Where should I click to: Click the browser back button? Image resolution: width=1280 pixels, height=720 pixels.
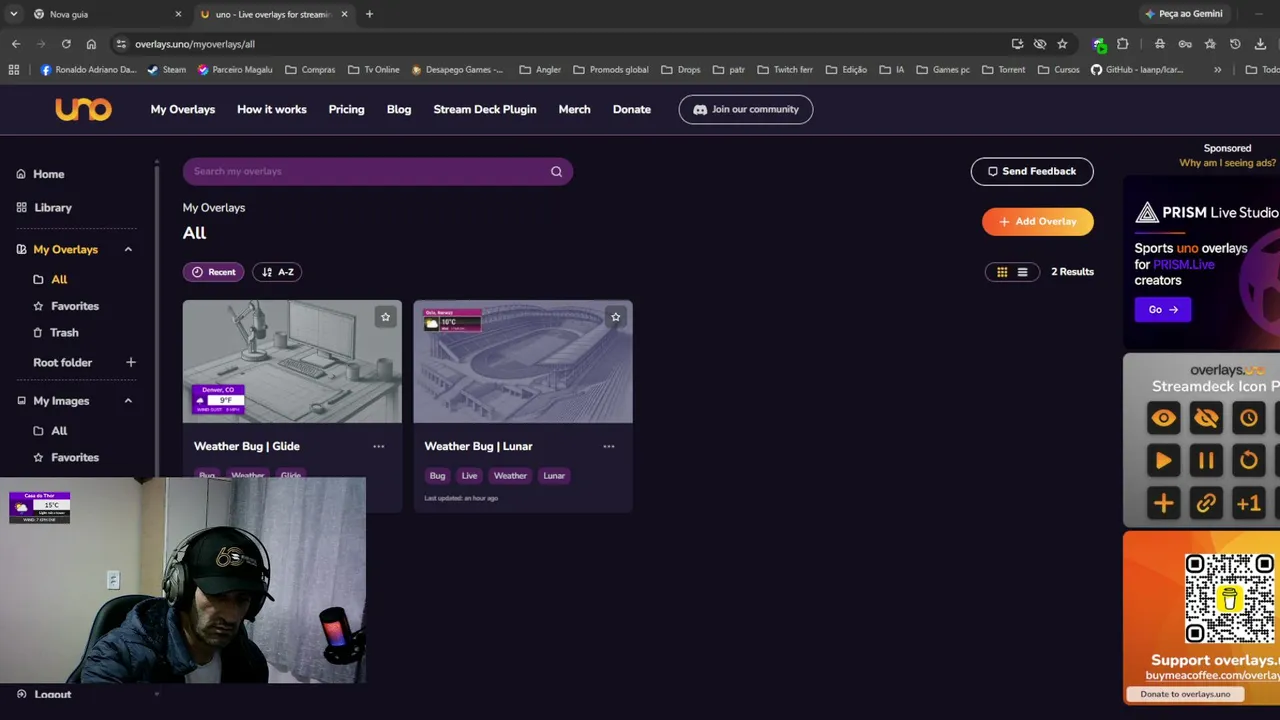pos(16,44)
